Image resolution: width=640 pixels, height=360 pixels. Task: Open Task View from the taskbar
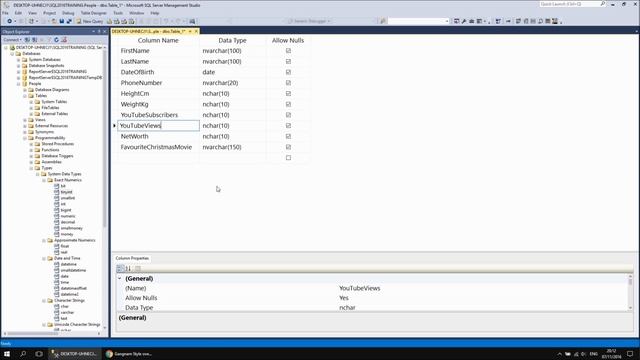click(39, 354)
